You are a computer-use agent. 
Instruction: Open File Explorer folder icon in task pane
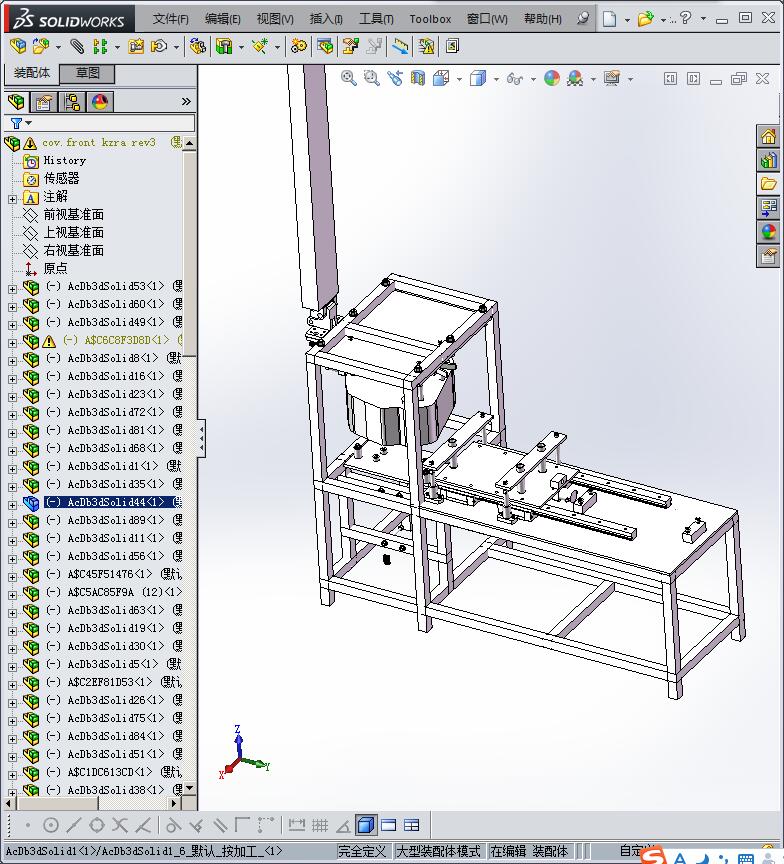point(768,183)
